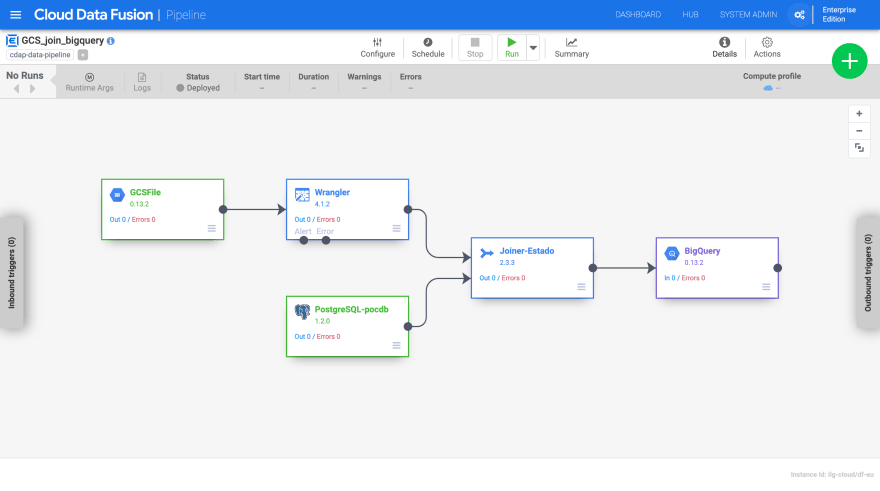Viewport: 880px width, 491px height.
Task: Select the Wrangler node title
Action: point(332,192)
